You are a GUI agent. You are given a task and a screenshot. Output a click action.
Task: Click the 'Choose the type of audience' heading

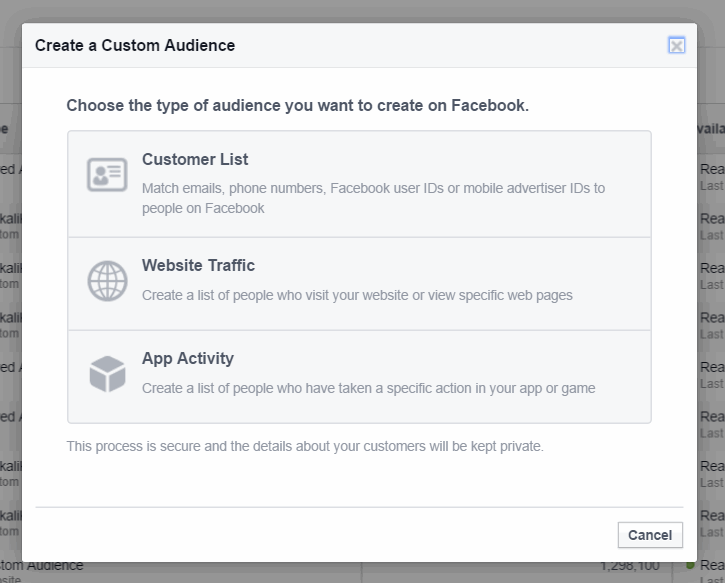pos(297,105)
